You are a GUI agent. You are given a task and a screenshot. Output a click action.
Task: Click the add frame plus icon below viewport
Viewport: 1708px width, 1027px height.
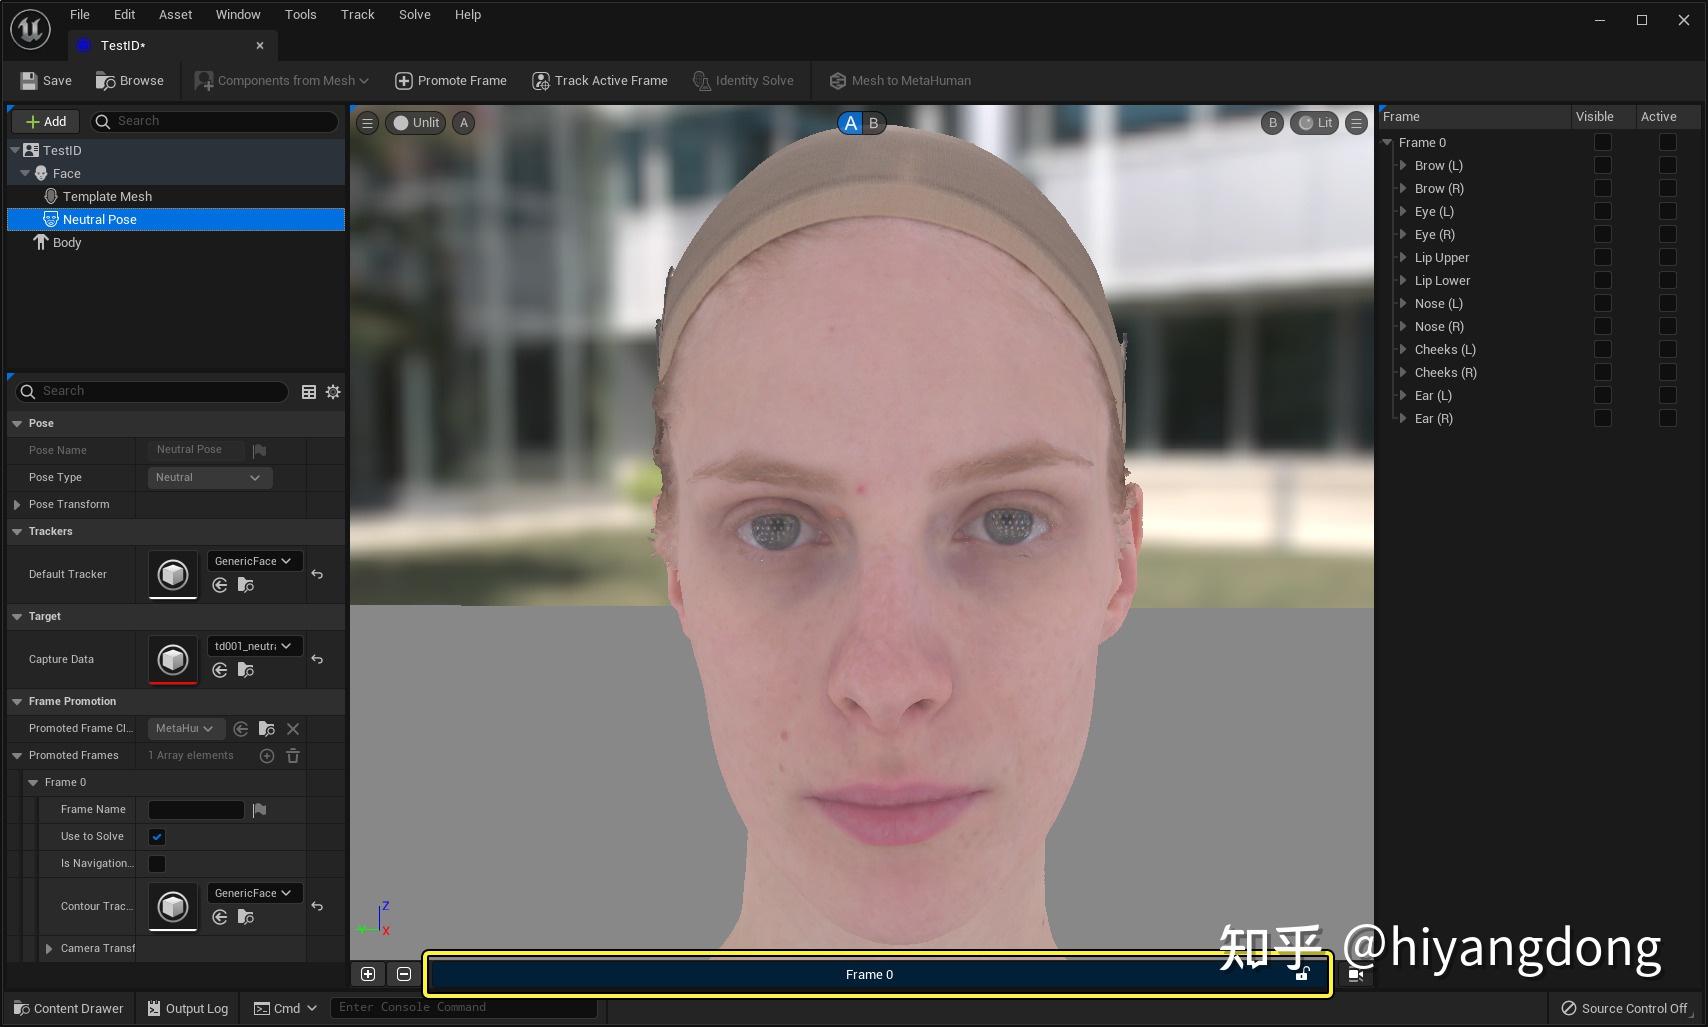coord(368,974)
